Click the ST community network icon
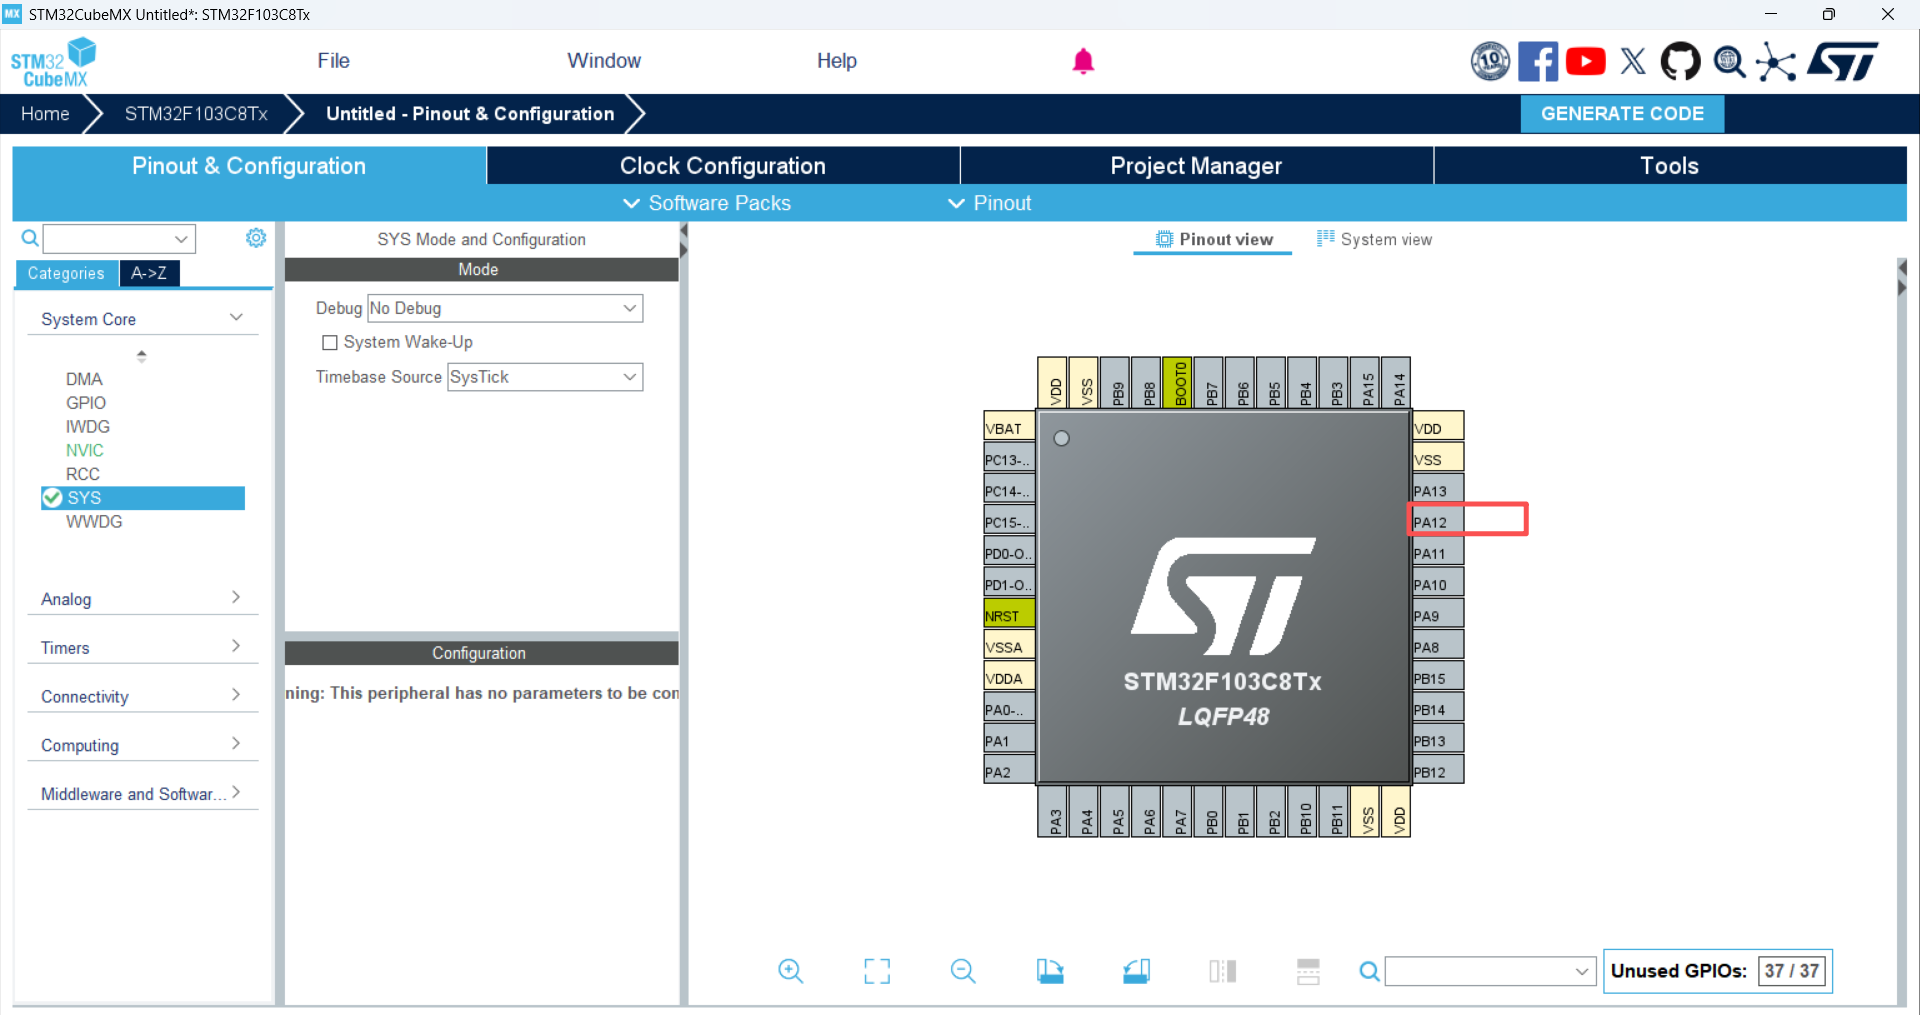 1776,62
